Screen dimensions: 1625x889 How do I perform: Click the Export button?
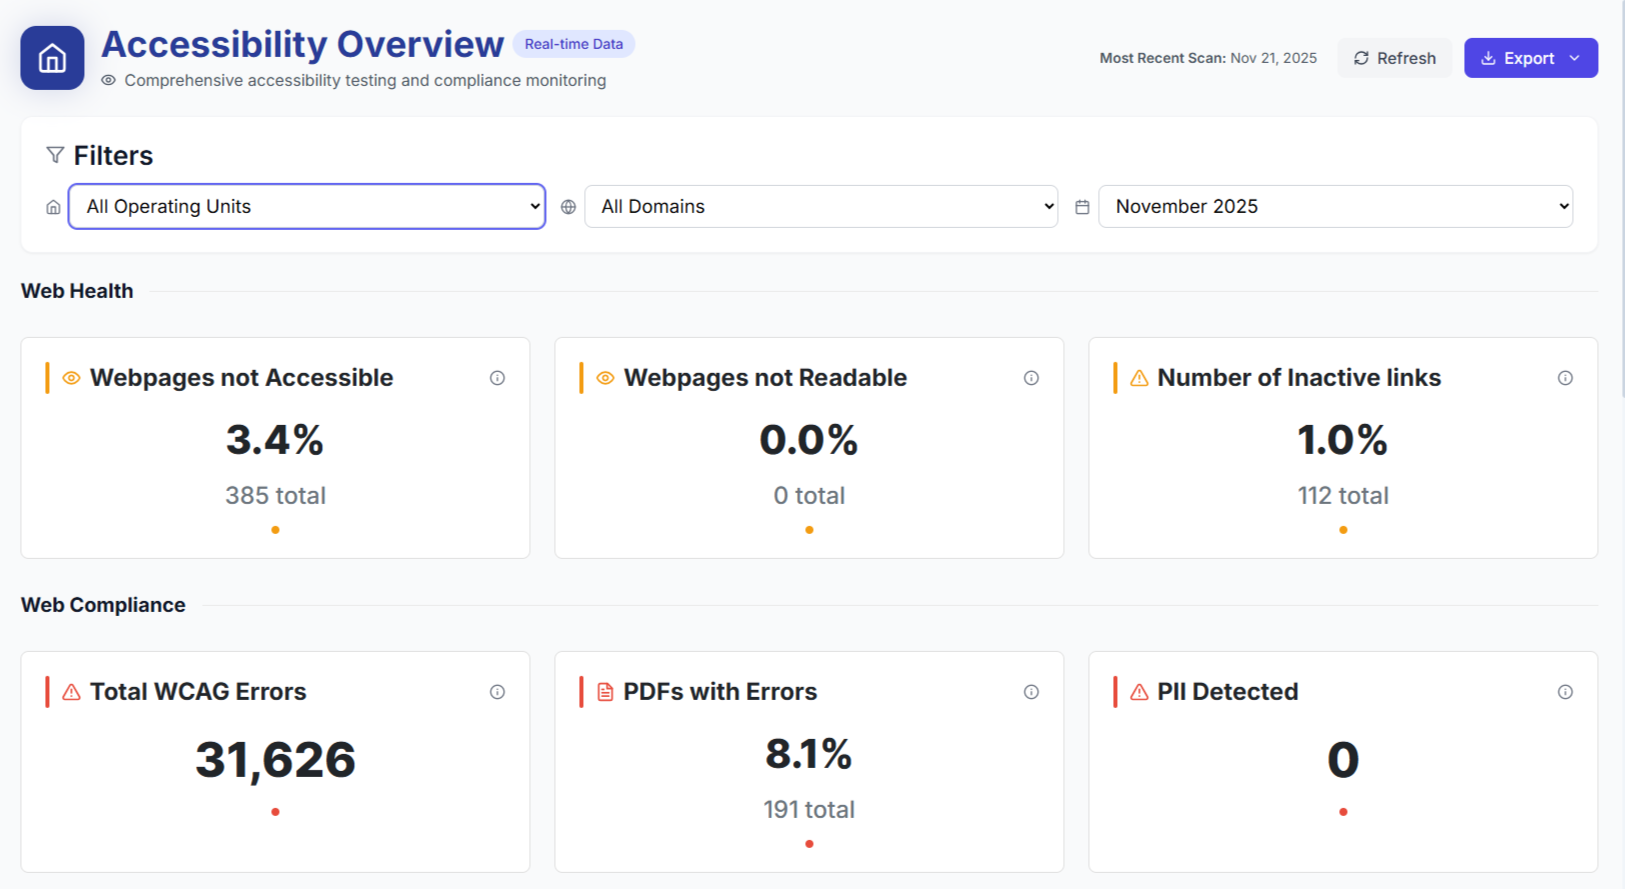coord(1518,58)
